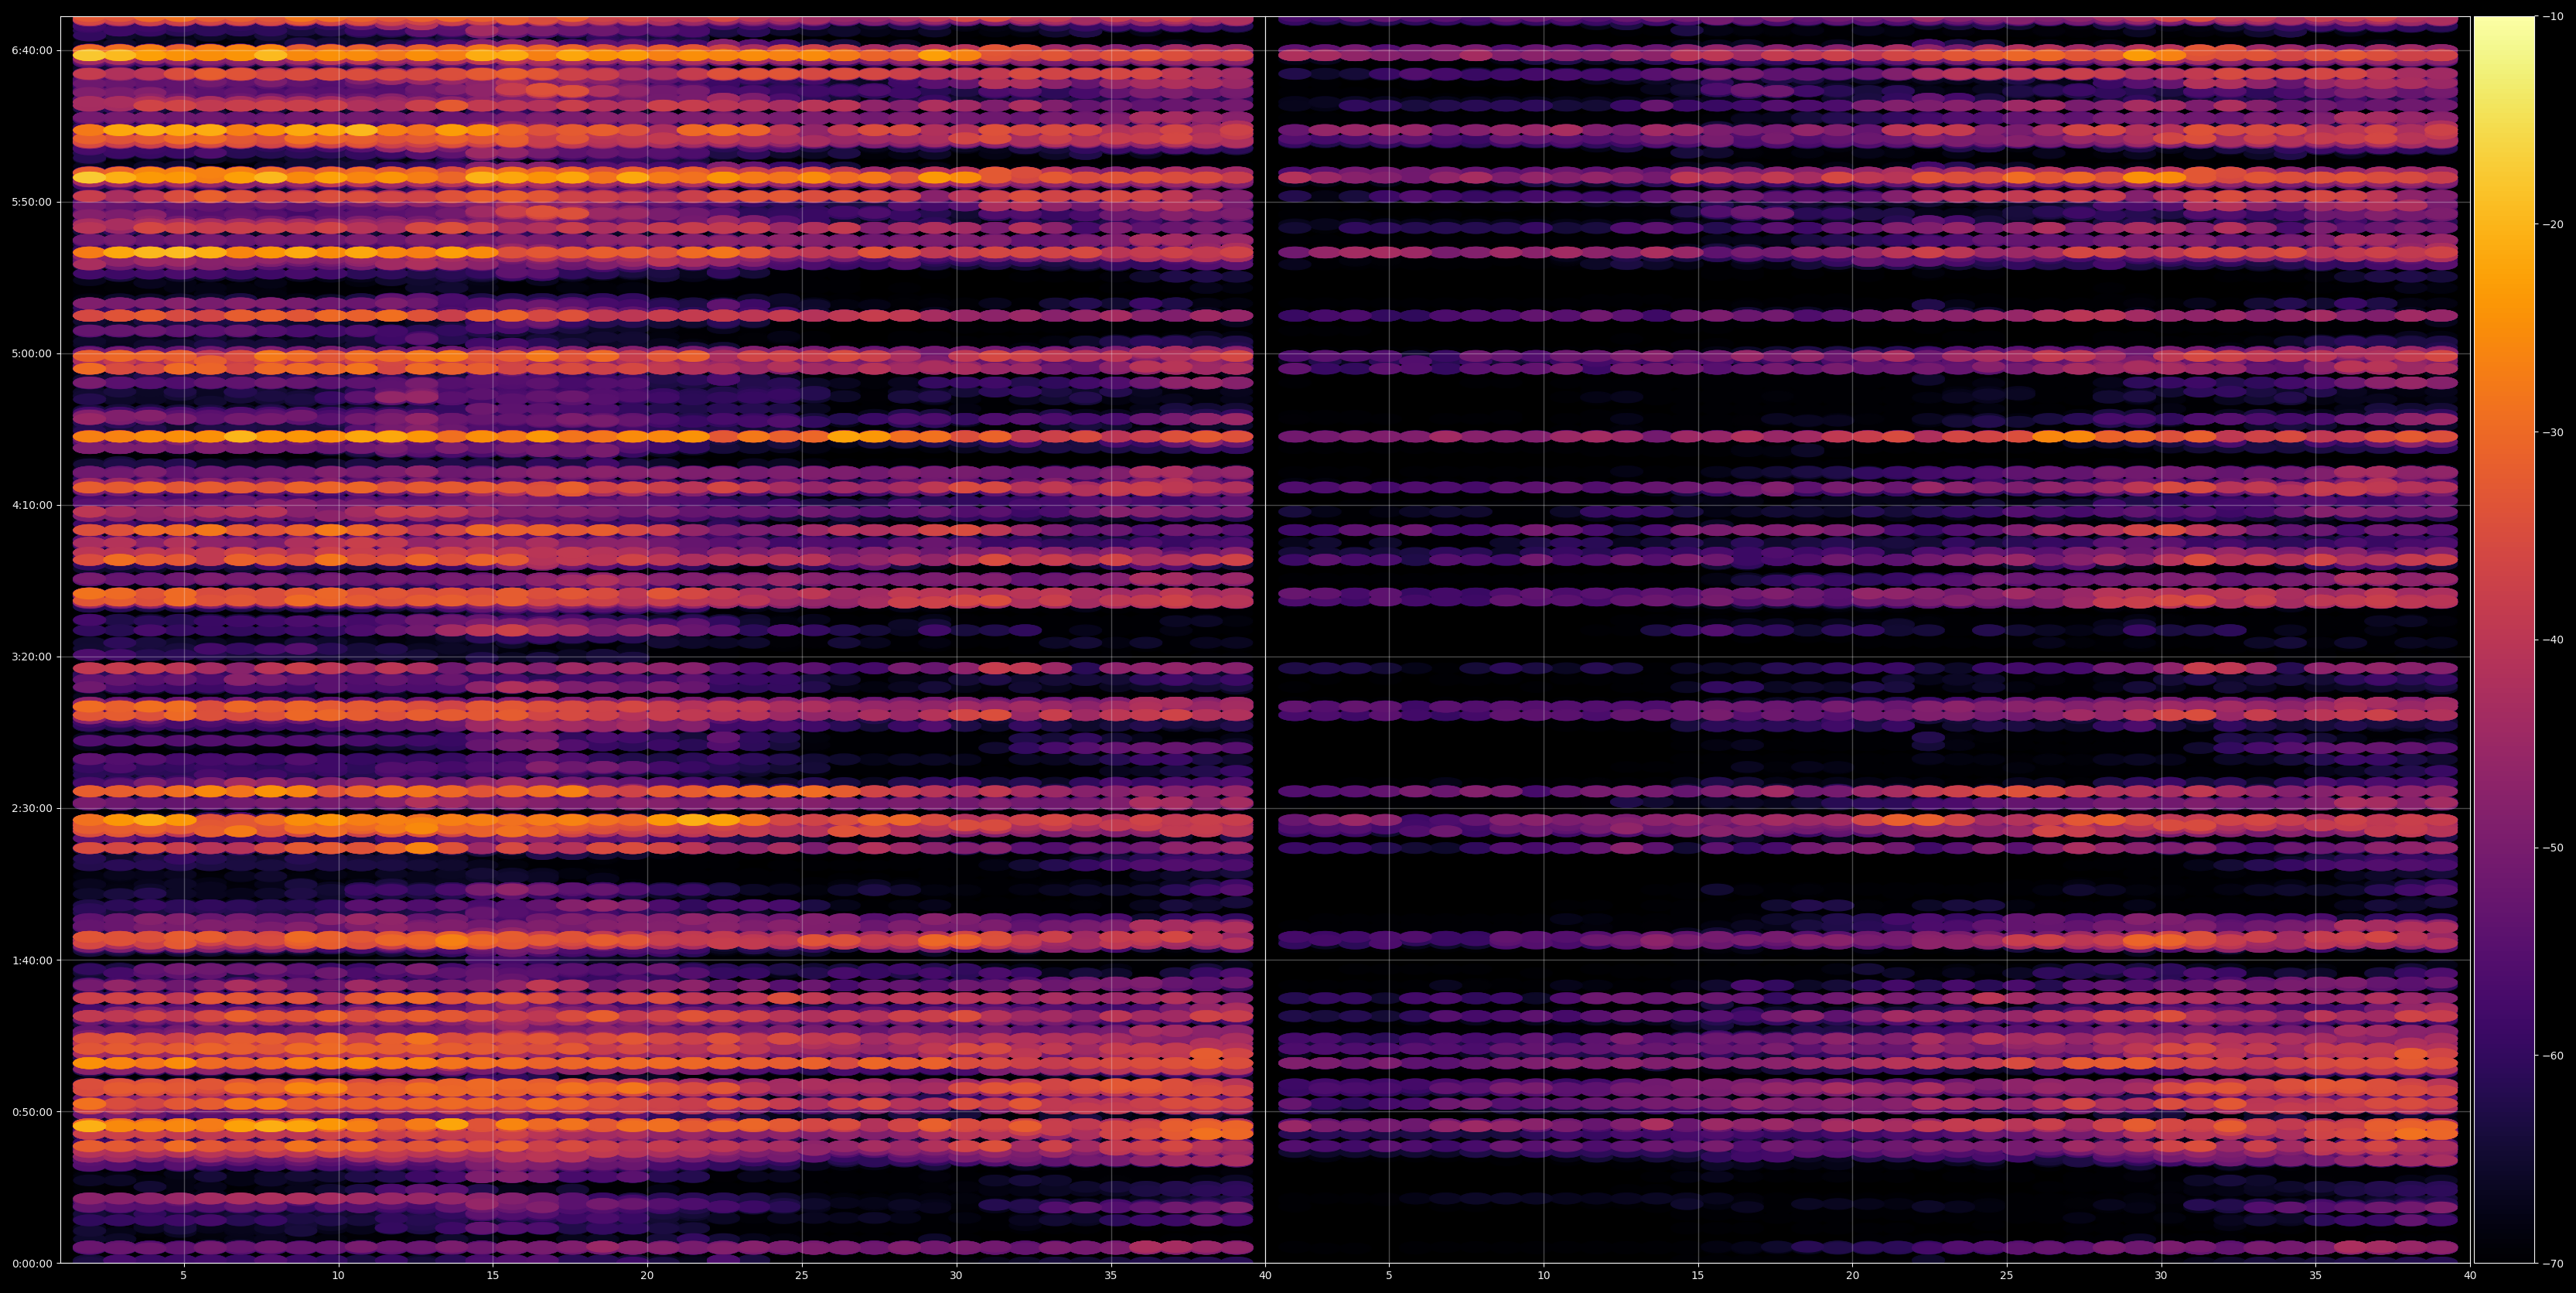Click the 1:40:00 time axis label
This screenshot has height=1293, width=2576.
pyautogui.click(x=31, y=960)
